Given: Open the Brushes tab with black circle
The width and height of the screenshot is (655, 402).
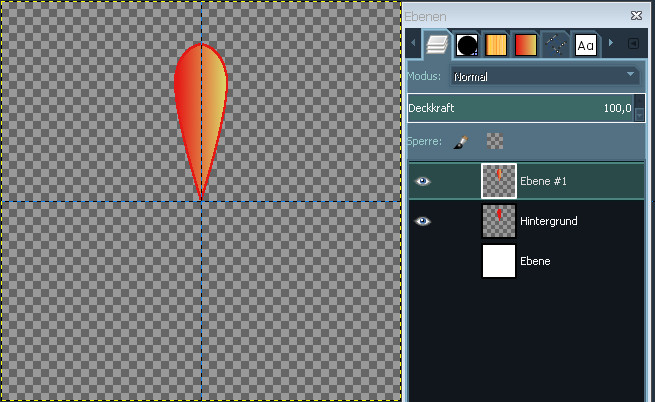Looking at the screenshot, I should coord(466,44).
